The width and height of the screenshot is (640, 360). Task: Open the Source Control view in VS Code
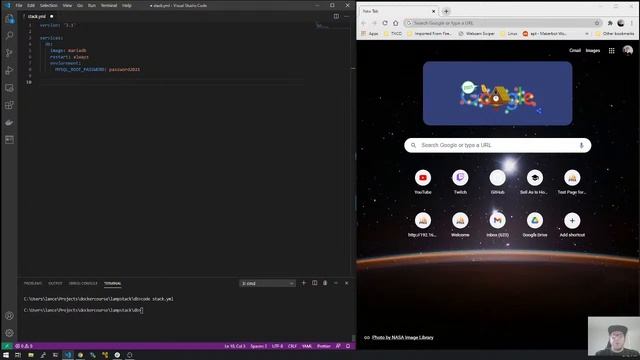click(x=9, y=53)
